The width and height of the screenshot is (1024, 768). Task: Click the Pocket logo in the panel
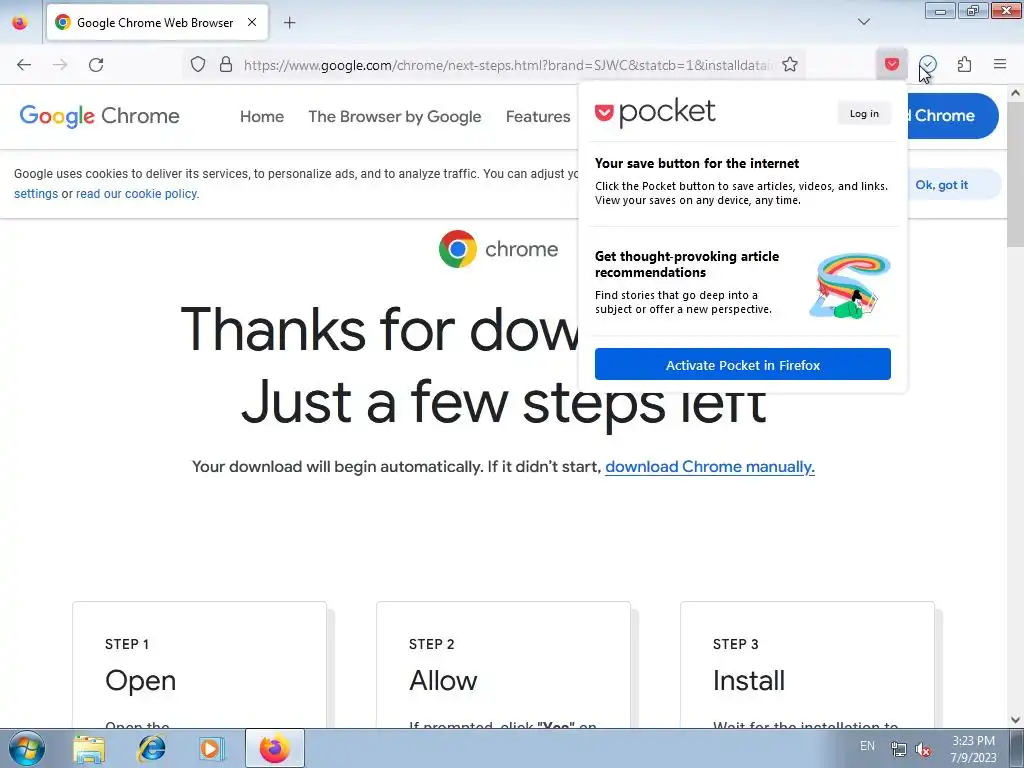[655, 112]
